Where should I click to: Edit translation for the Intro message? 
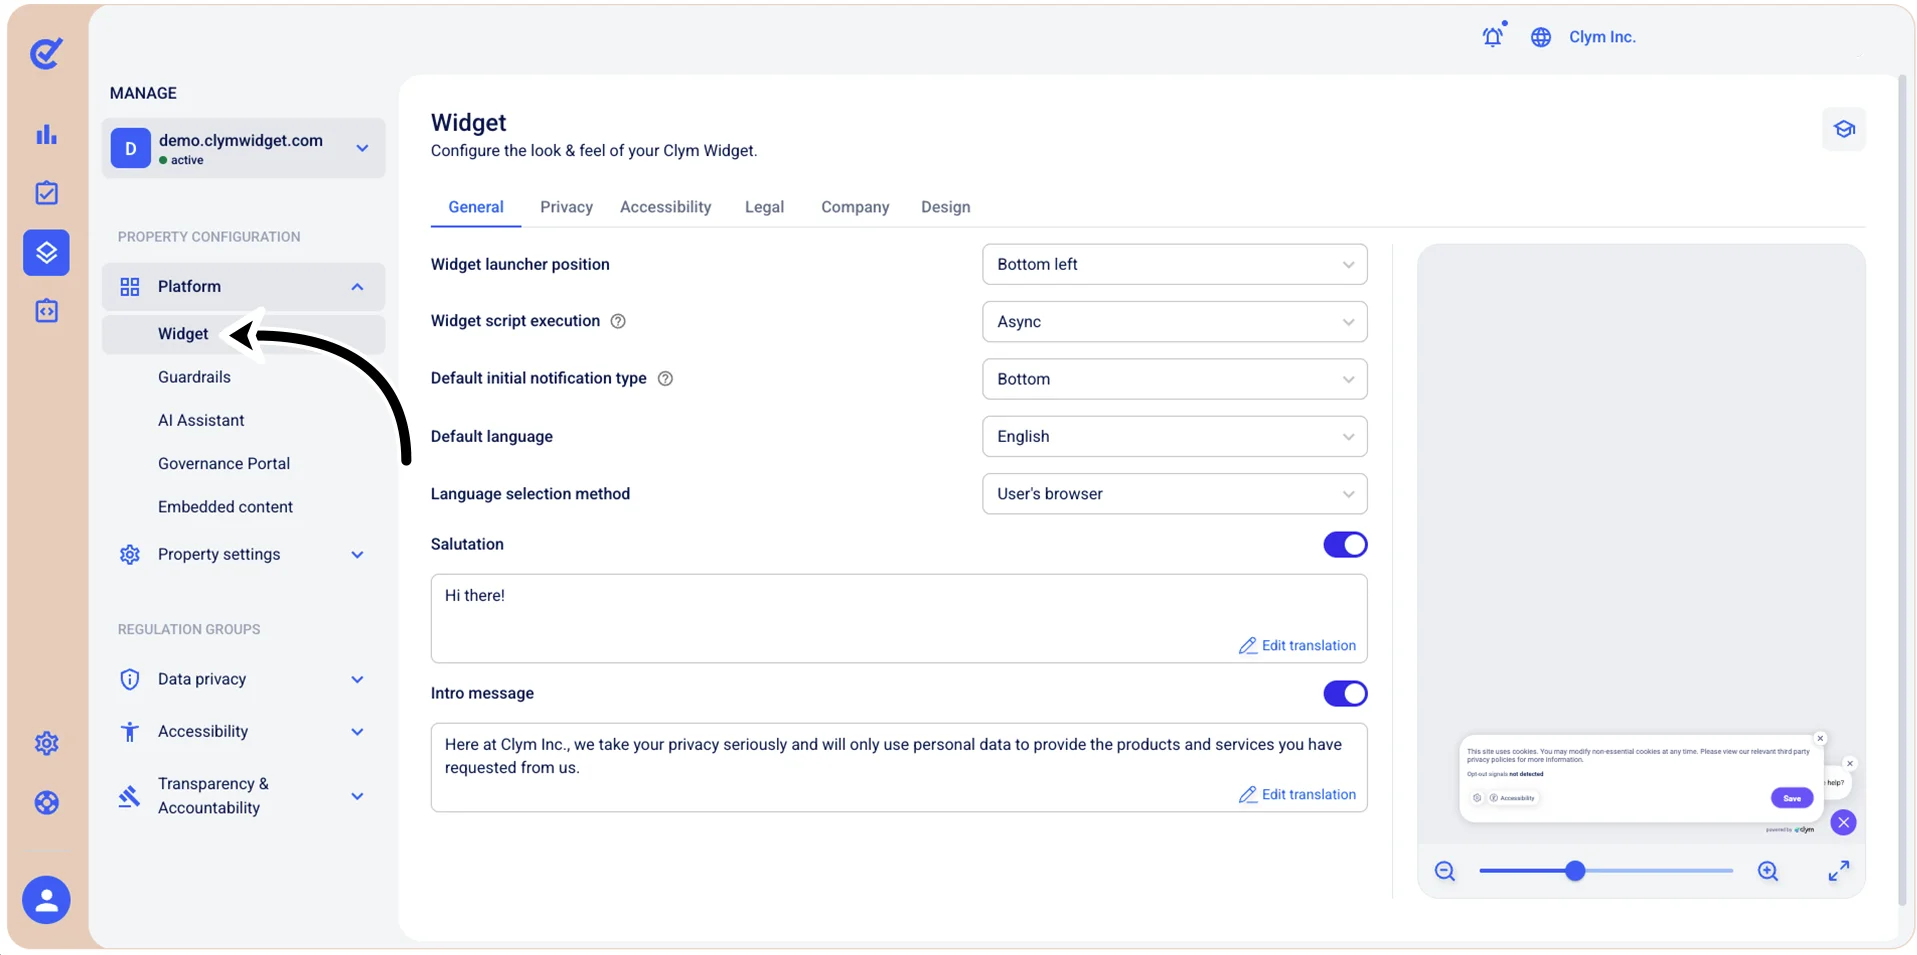point(1297,795)
